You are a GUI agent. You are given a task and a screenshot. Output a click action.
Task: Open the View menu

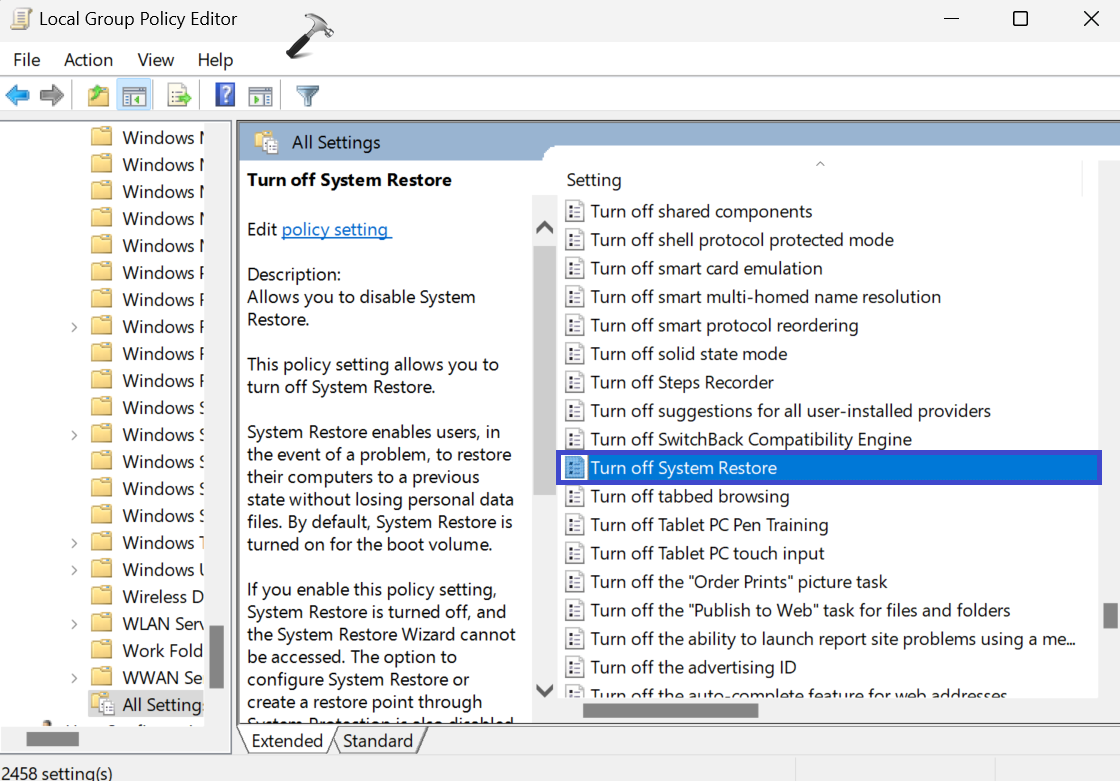(156, 60)
